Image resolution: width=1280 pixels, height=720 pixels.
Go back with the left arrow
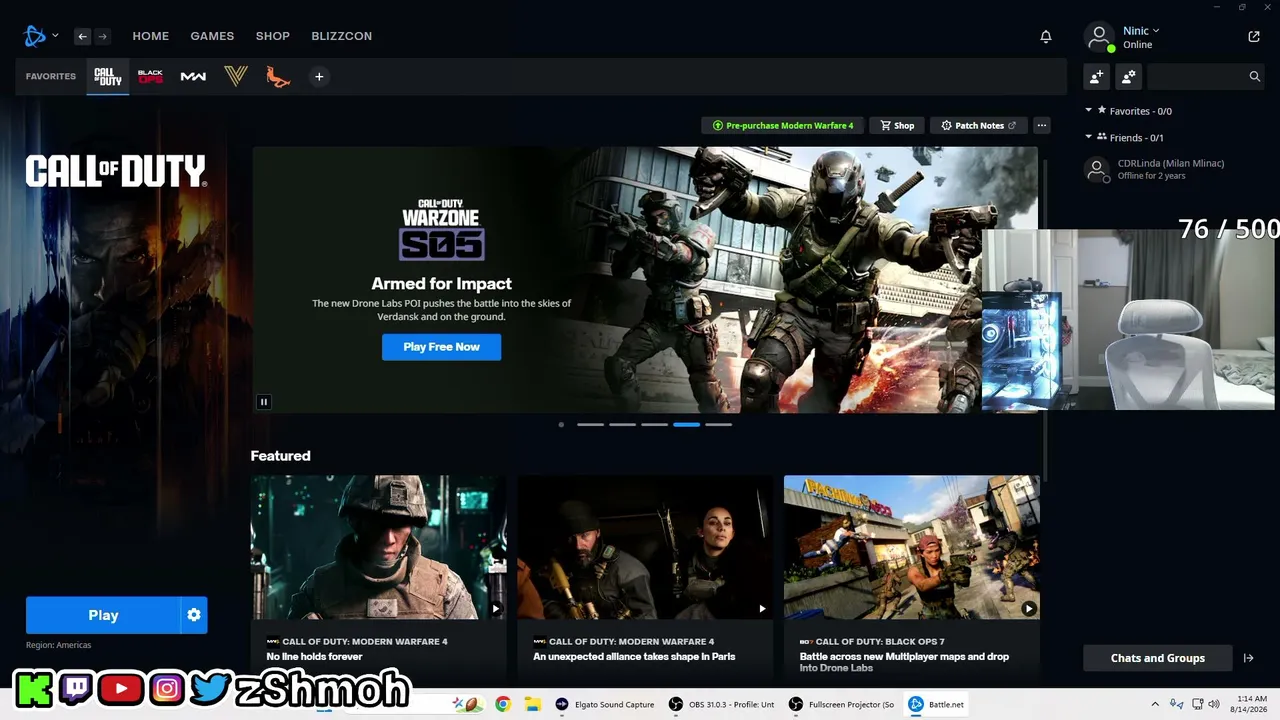83,36
